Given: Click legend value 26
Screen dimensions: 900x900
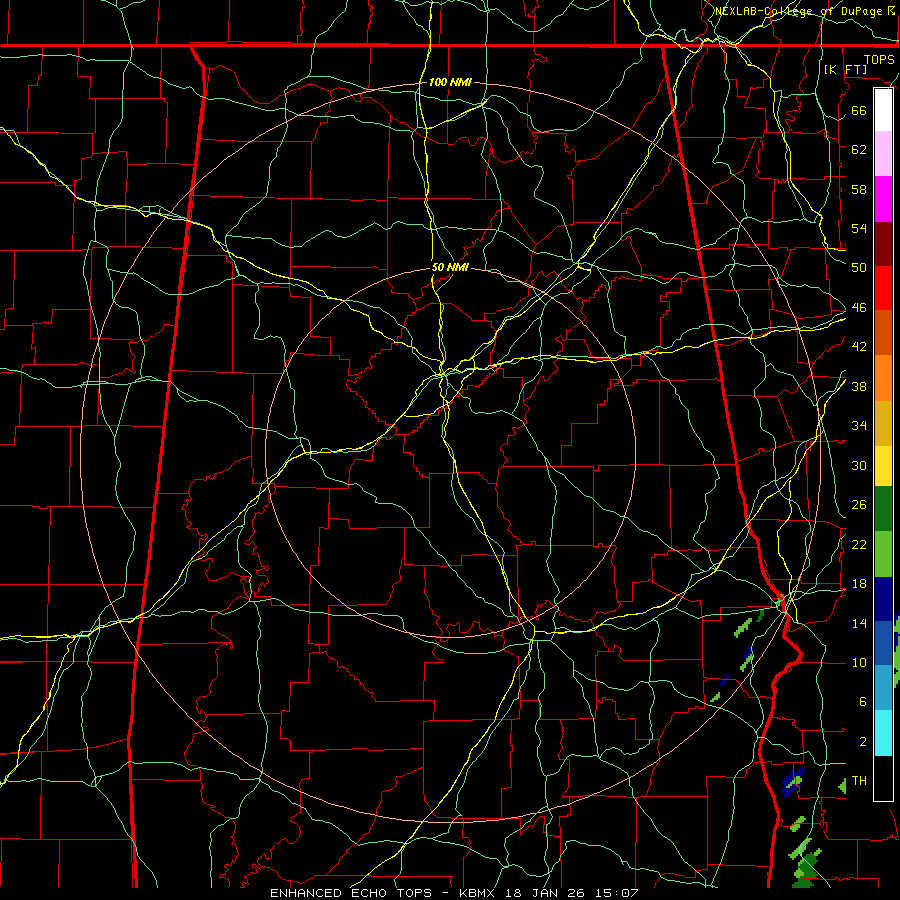Looking at the screenshot, I should pyautogui.click(x=859, y=505).
